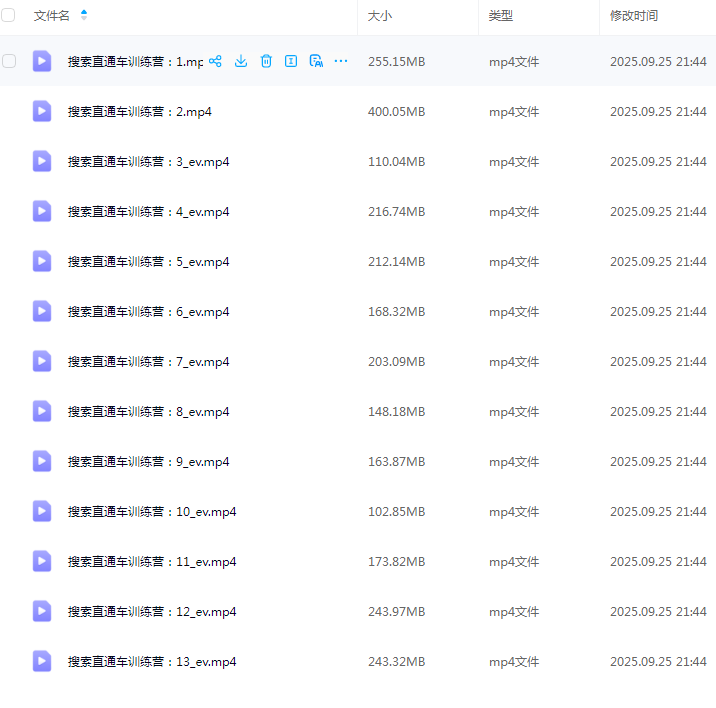Click the 243.97MB size cell
Viewport: 716px width, 708px height.
point(397,612)
